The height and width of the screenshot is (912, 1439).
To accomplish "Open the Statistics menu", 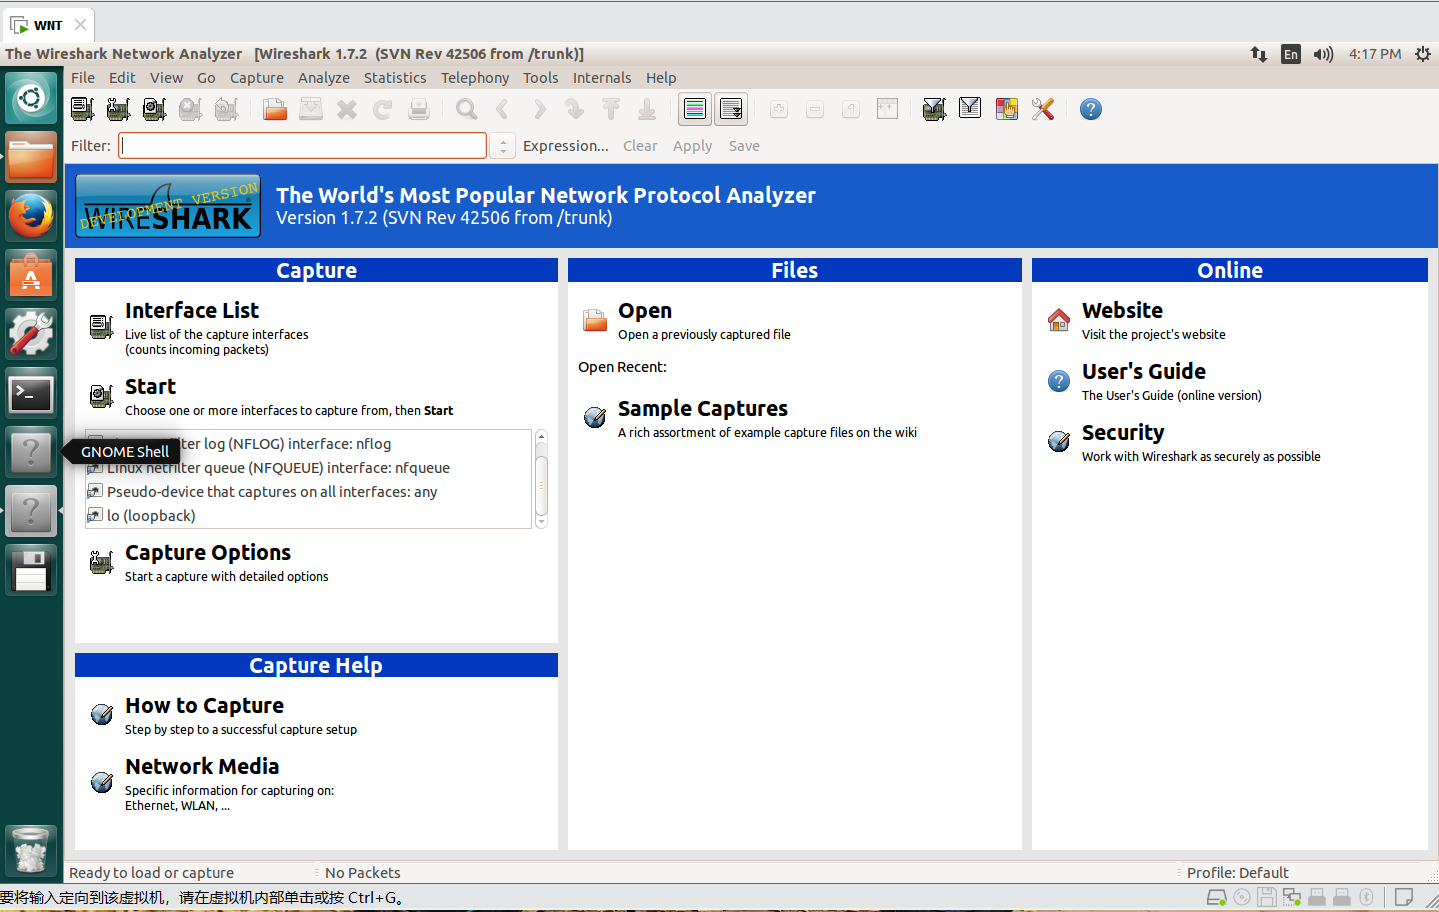I will [x=395, y=78].
